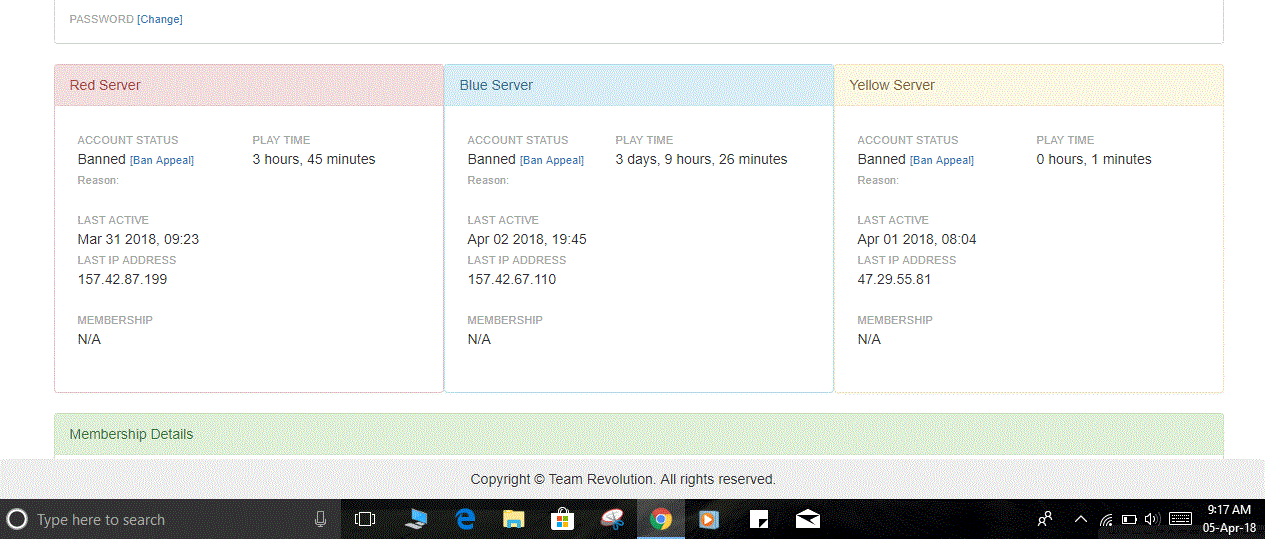Click the Cortana search circle icon

tap(17, 519)
